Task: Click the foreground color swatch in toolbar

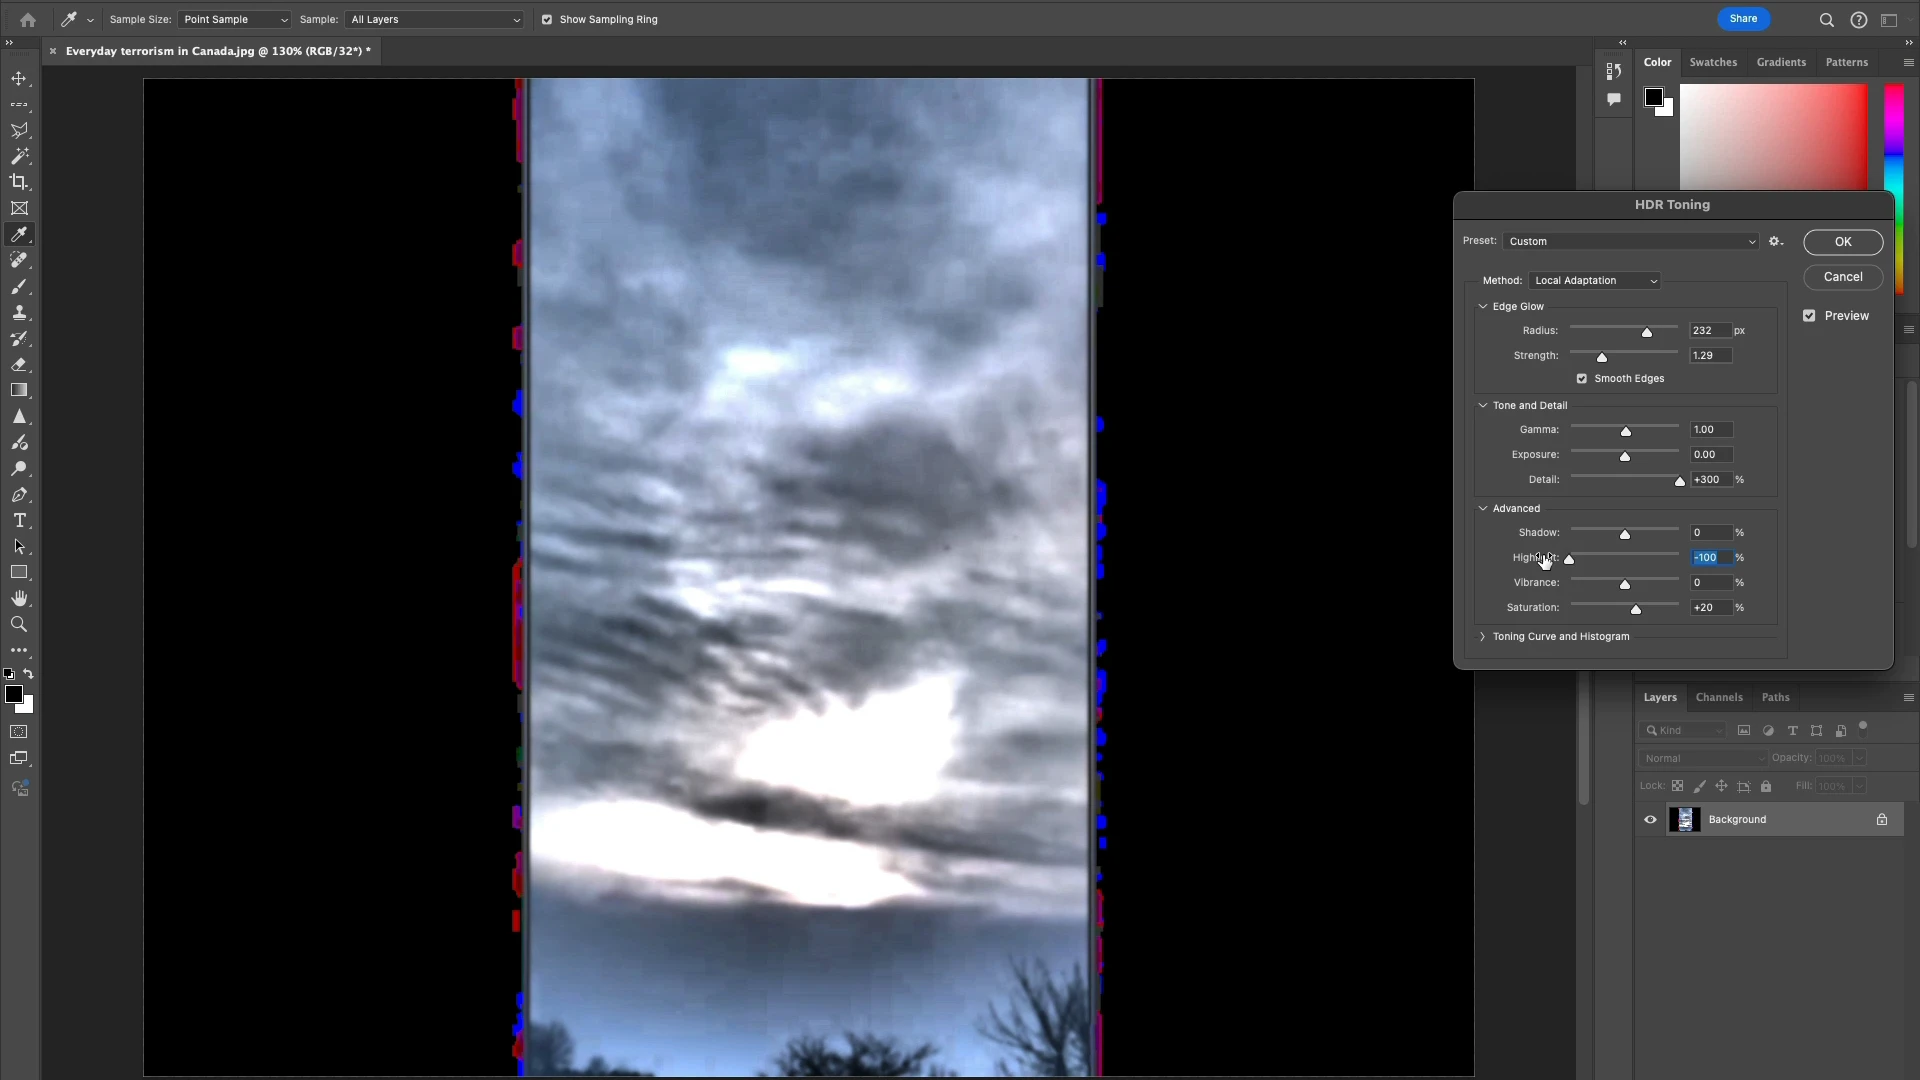Action: pyautogui.click(x=13, y=694)
